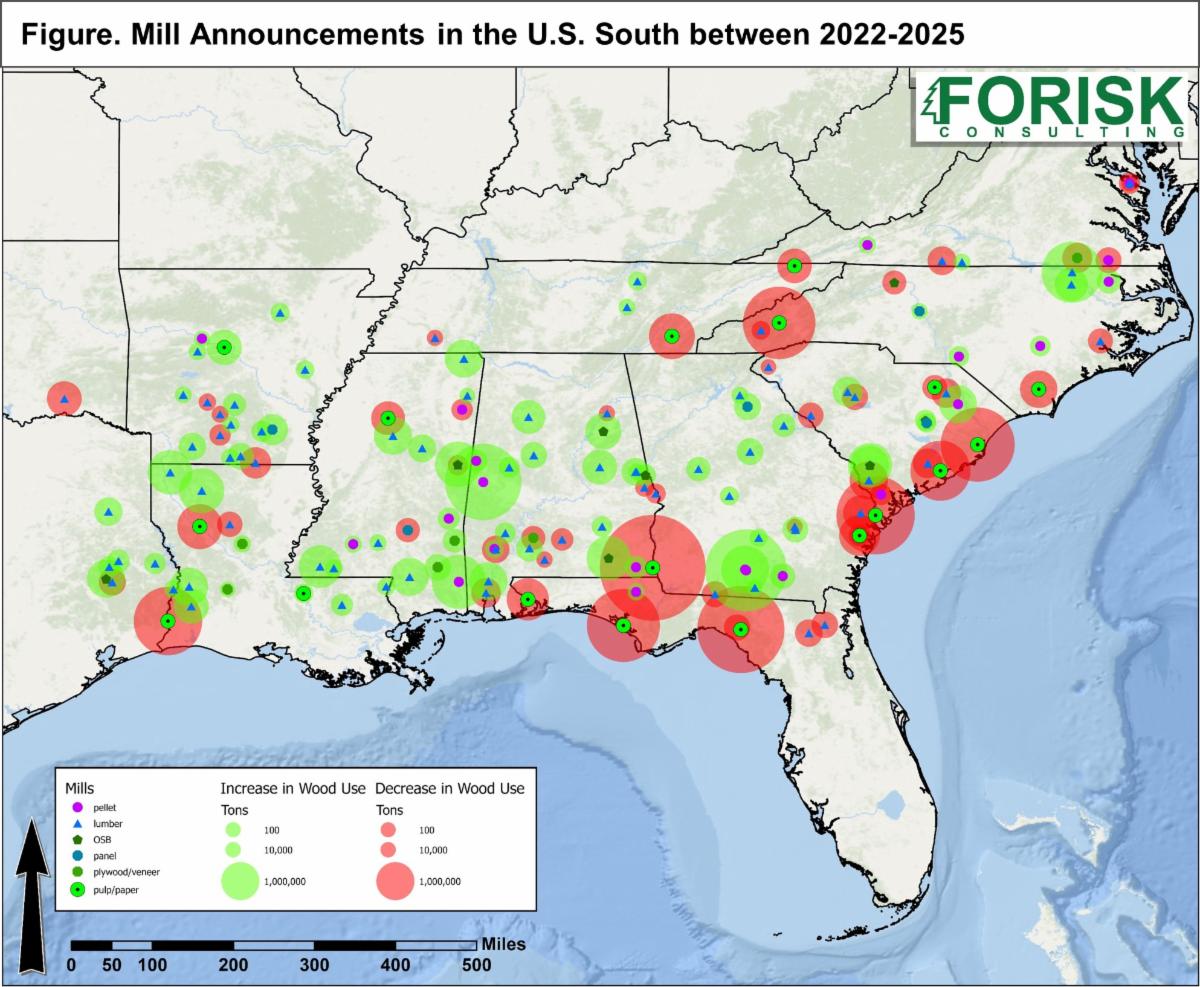1200x987 pixels.
Task: Click the black-and-white scale bar
Action: (x=273, y=946)
